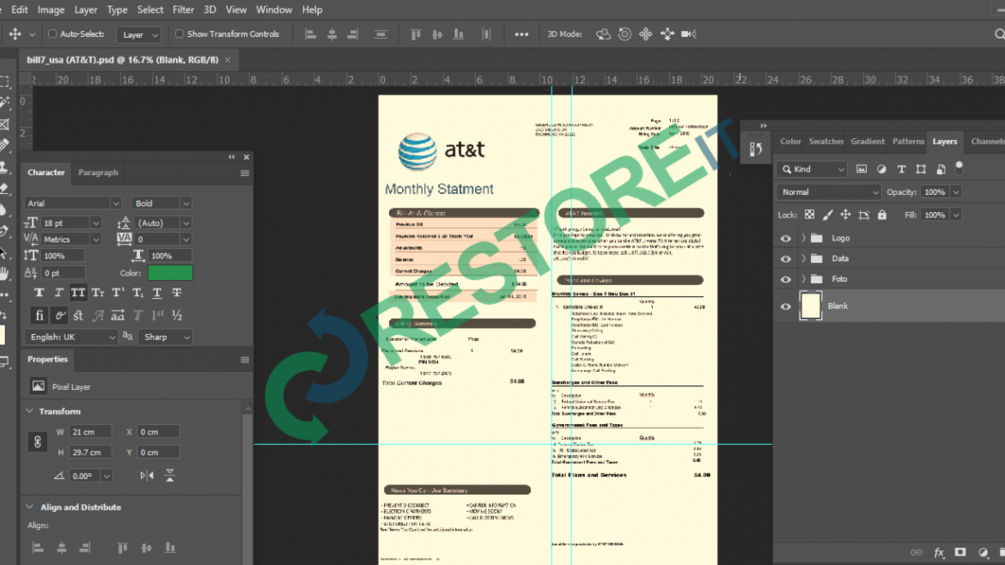This screenshot has width=1005, height=565.
Task: Filter layers by adjustment layers icon
Action: 882,169
